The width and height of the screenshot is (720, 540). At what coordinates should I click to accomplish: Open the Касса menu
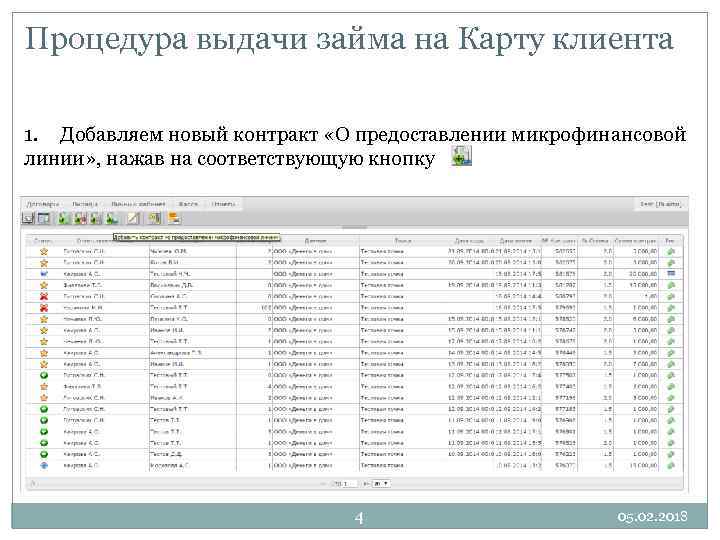tap(188, 204)
